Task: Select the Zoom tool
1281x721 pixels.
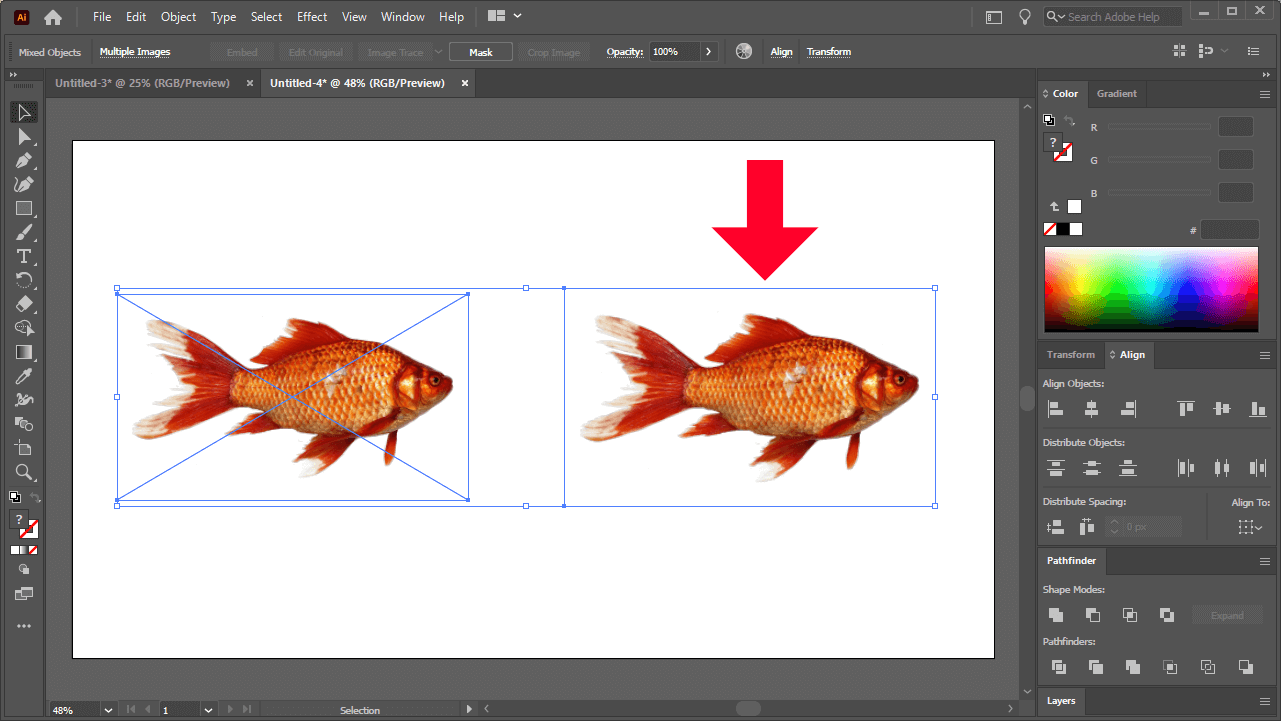Action: (x=24, y=472)
